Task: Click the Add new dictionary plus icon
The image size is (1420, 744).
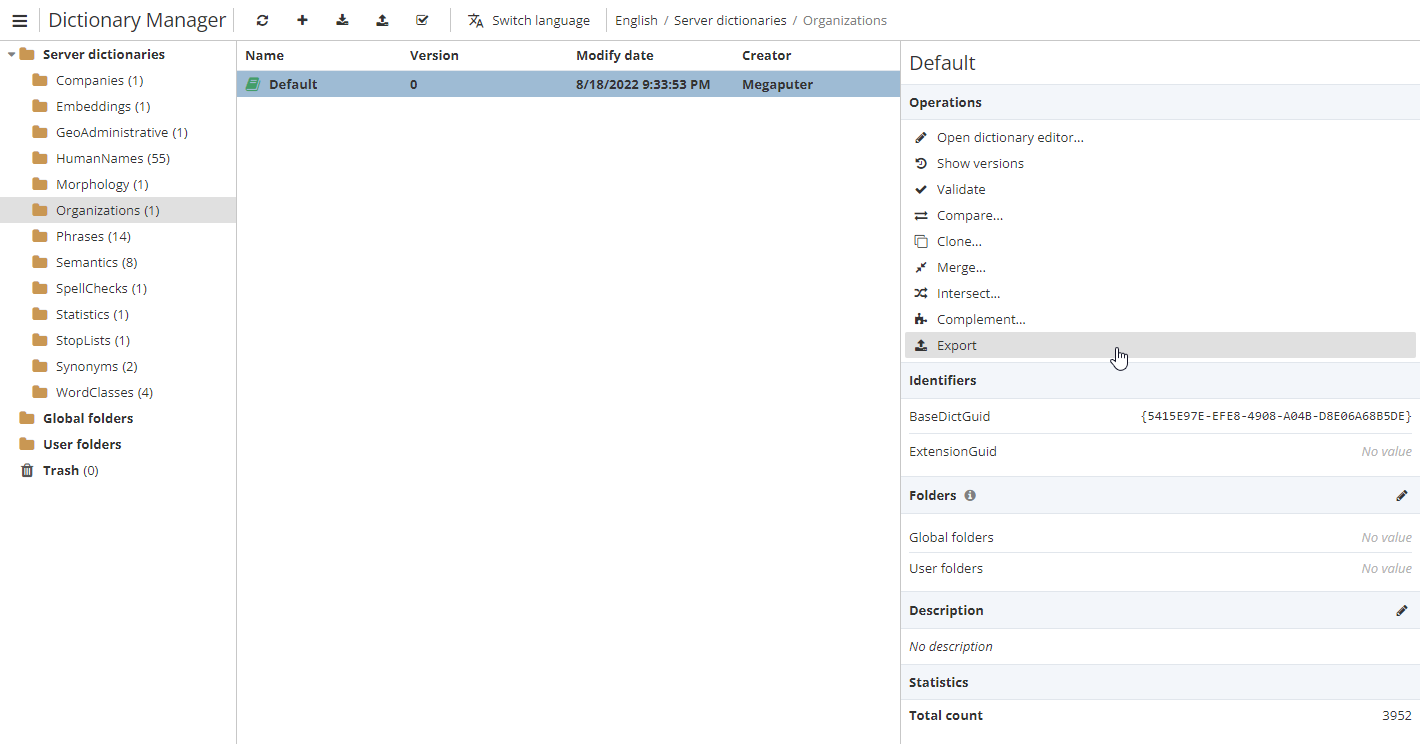Action: [302, 20]
